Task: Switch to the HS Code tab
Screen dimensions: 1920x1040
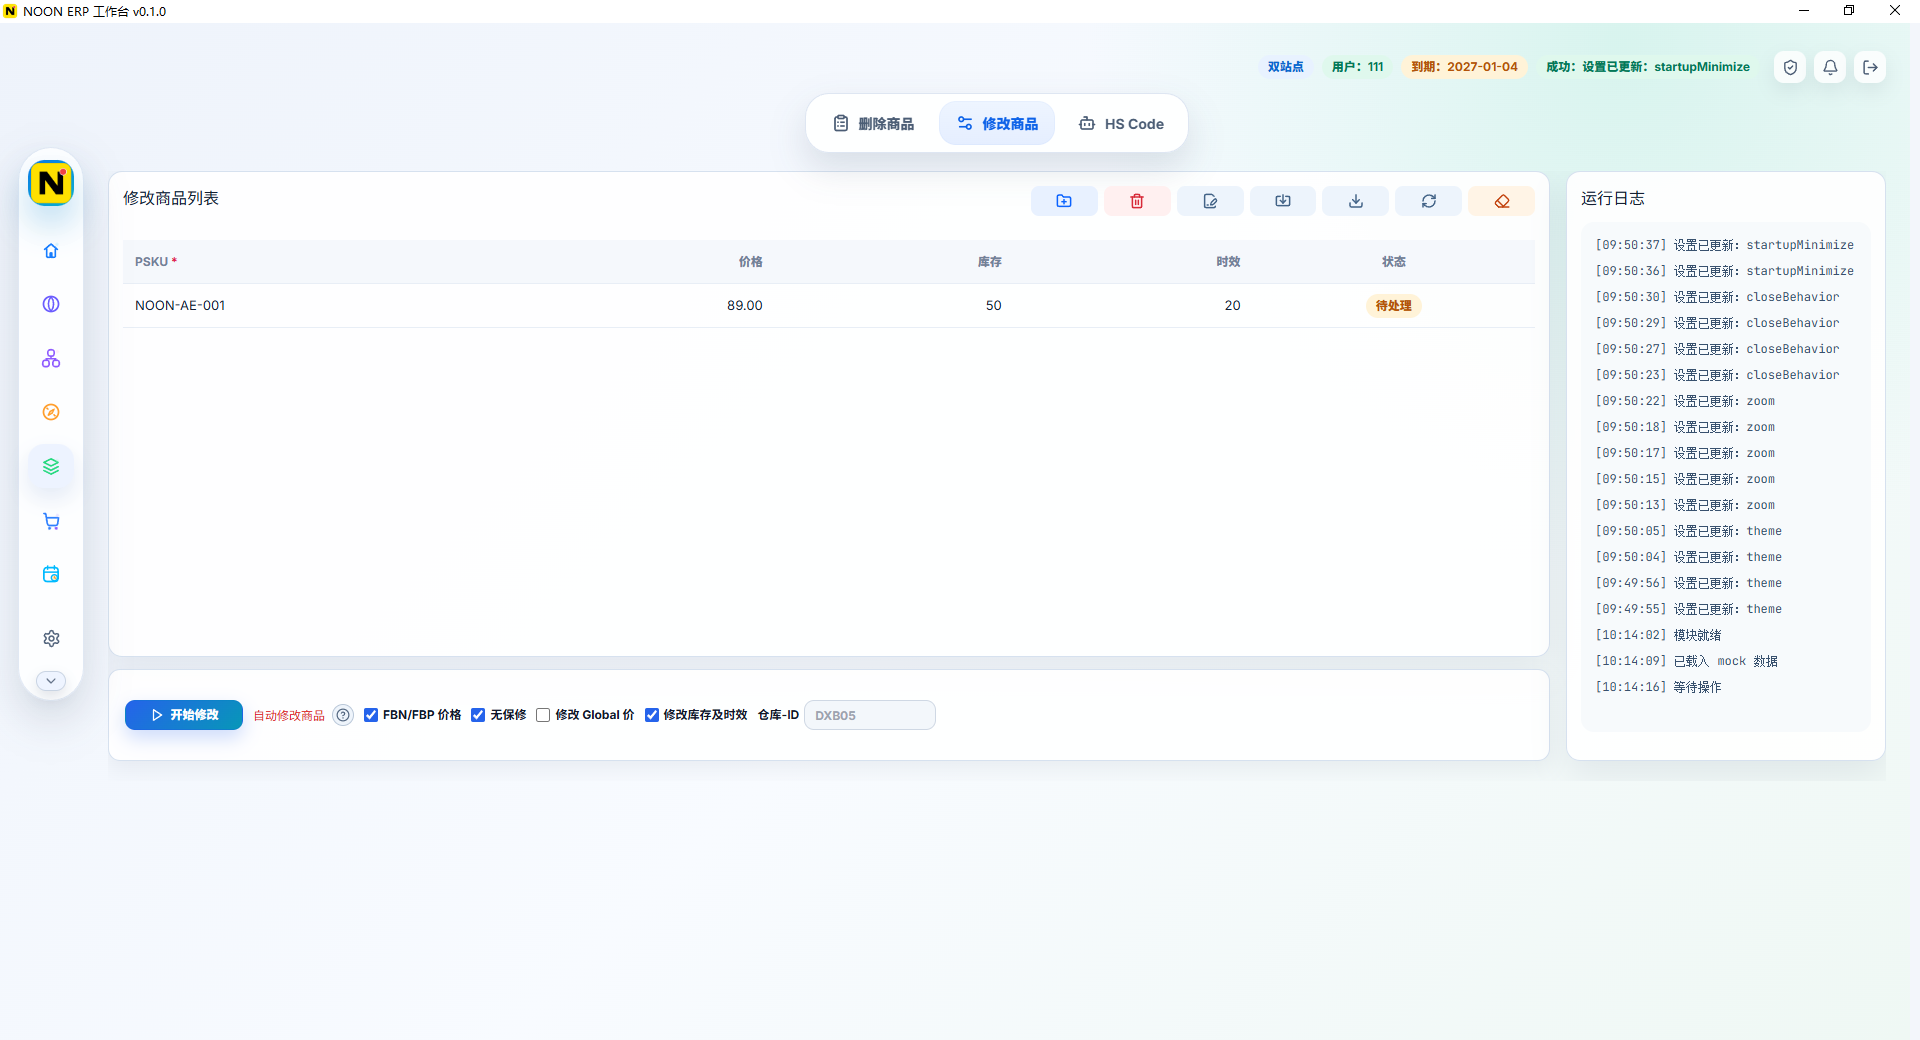Action: coord(1121,124)
